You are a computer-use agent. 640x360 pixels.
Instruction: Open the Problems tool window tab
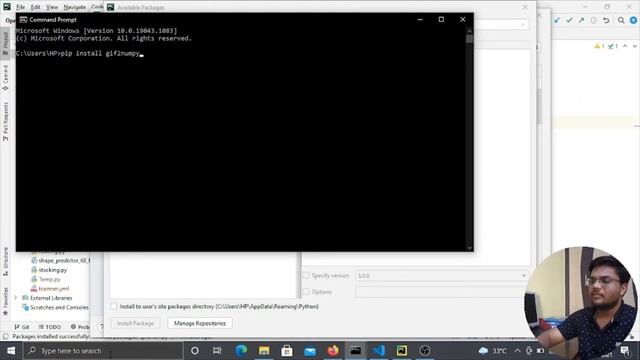80,327
